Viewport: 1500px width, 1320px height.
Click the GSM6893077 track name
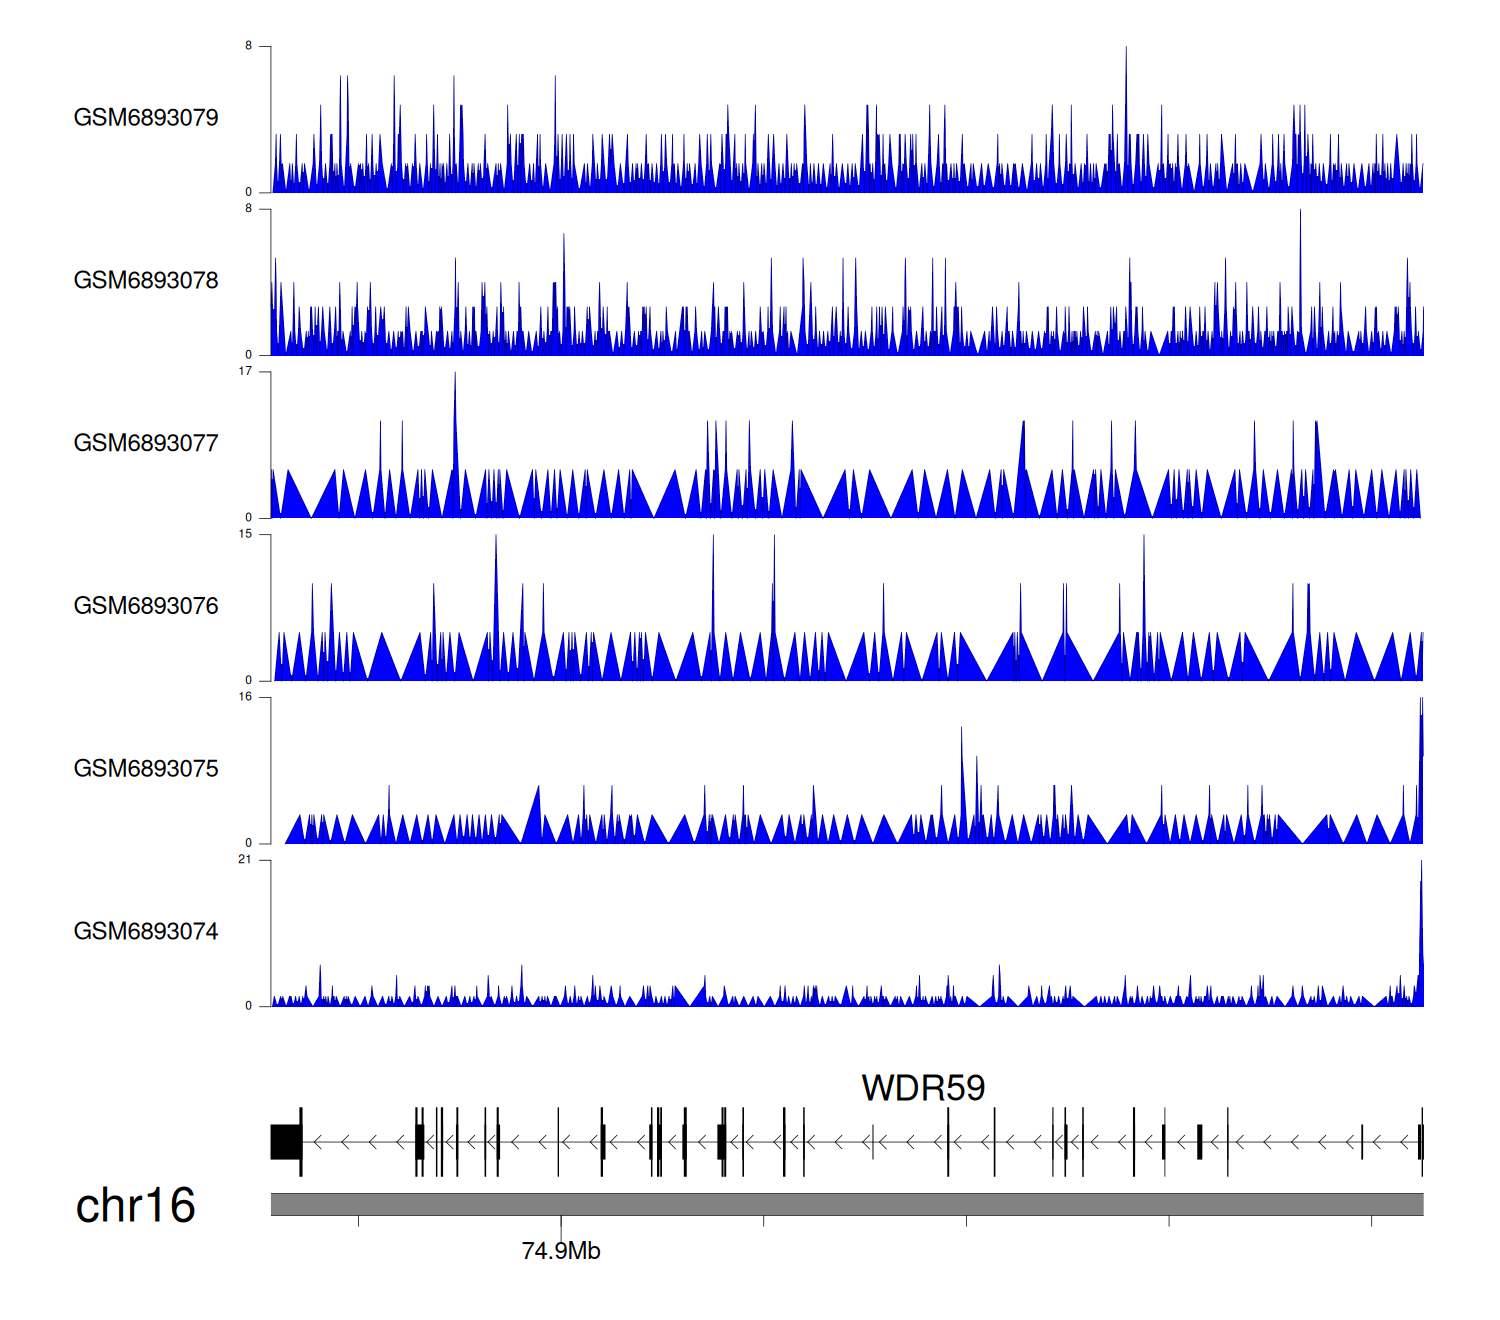(x=146, y=443)
